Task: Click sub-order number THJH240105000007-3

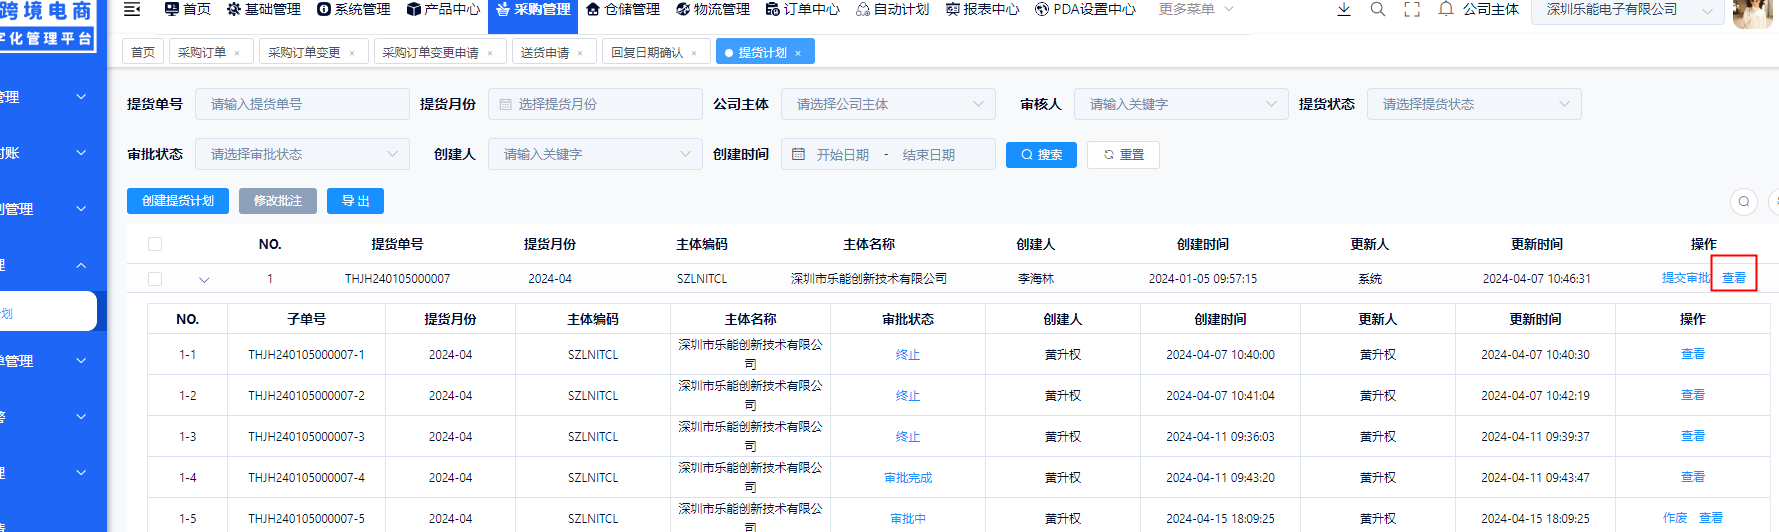Action: pos(306,437)
